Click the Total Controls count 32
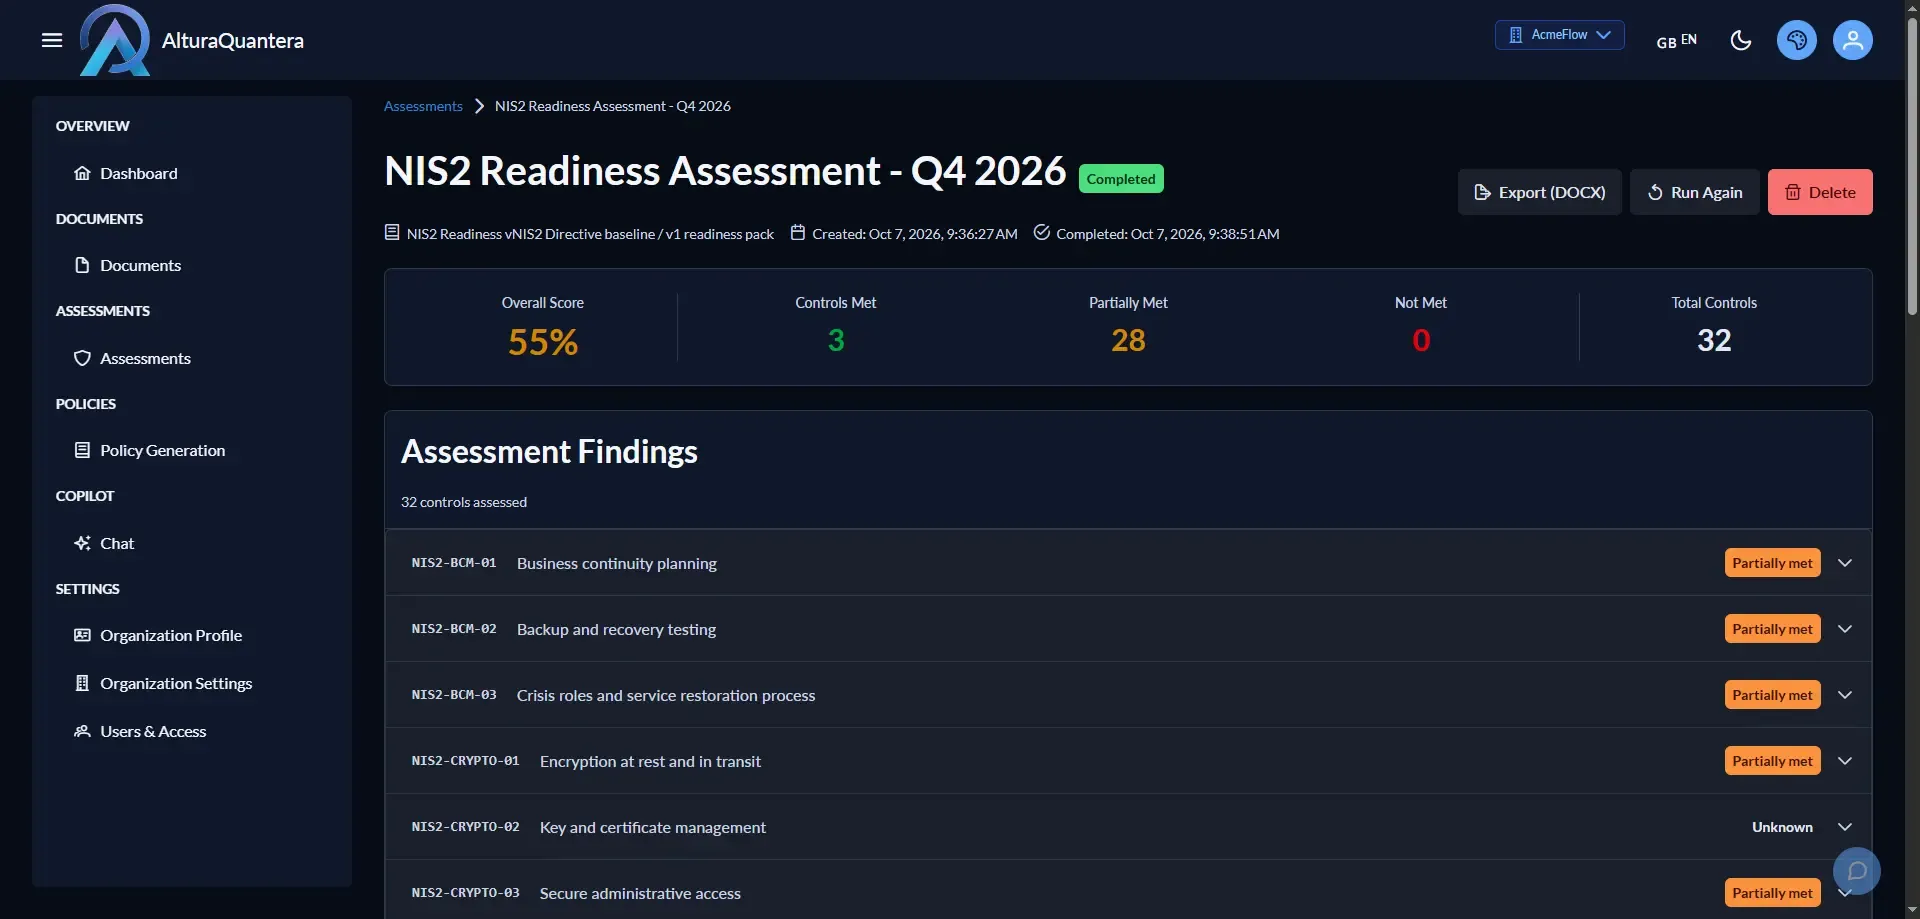 click(1714, 340)
